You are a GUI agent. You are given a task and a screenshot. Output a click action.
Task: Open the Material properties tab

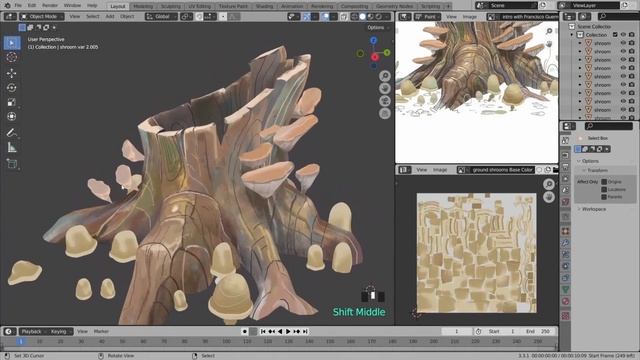pyautogui.click(x=565, y=301)
